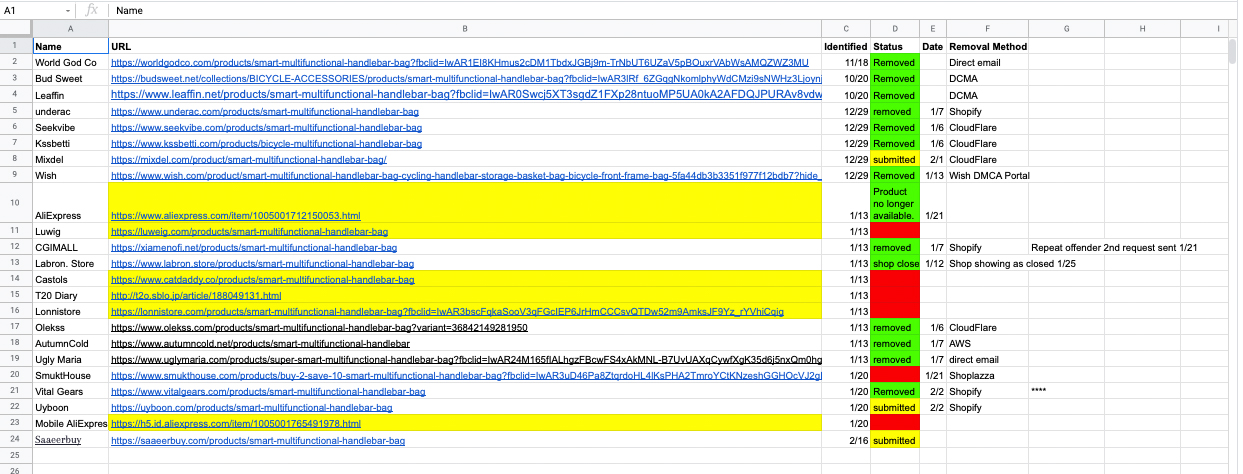Open the lonnistore.com product link

447,312
